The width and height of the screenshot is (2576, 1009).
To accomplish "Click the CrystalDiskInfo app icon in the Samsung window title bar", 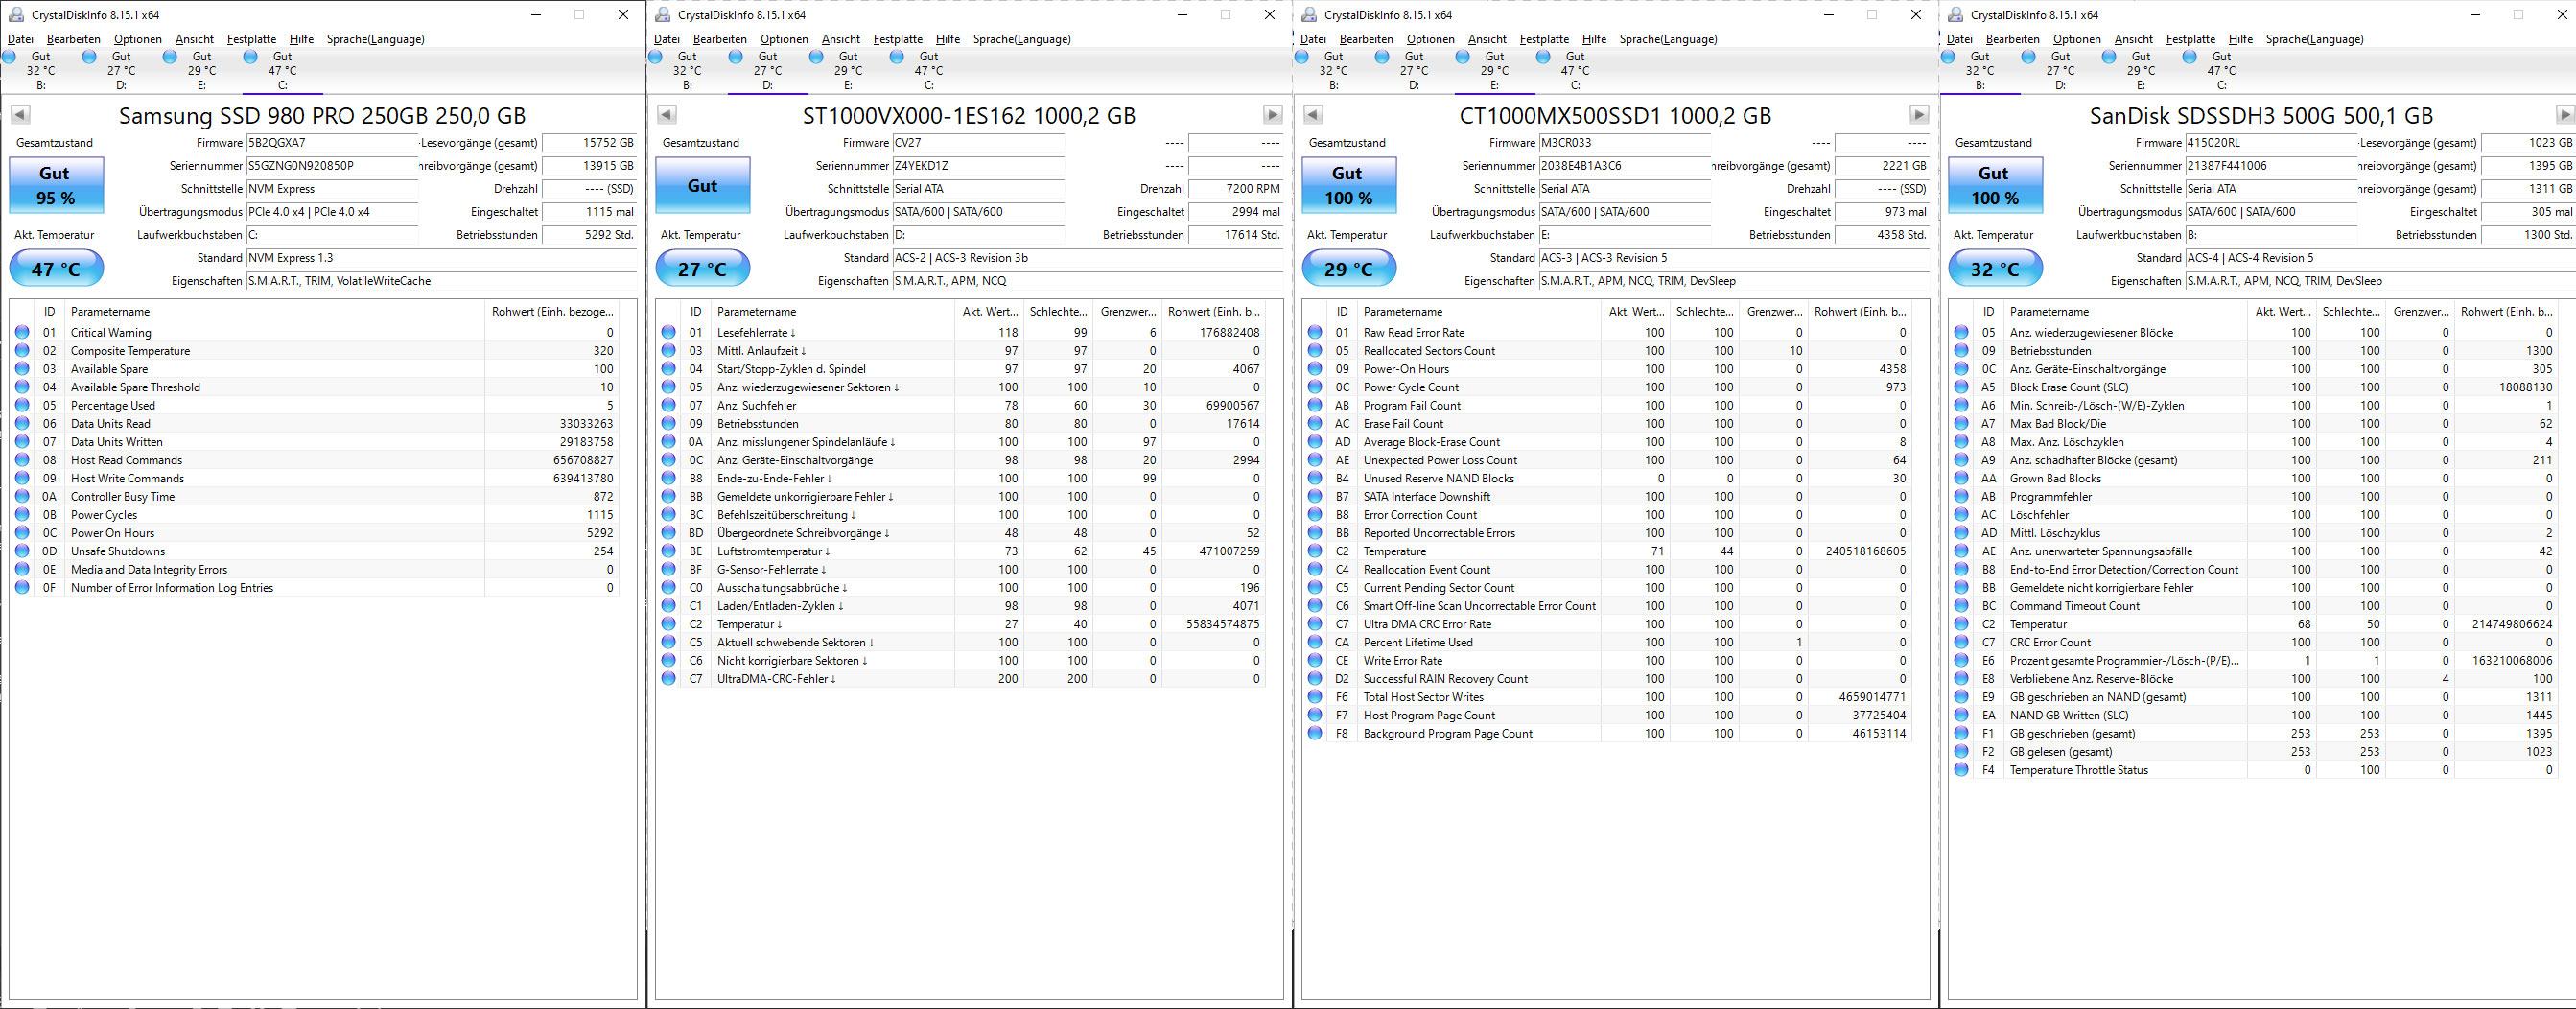I will point(16,15).
